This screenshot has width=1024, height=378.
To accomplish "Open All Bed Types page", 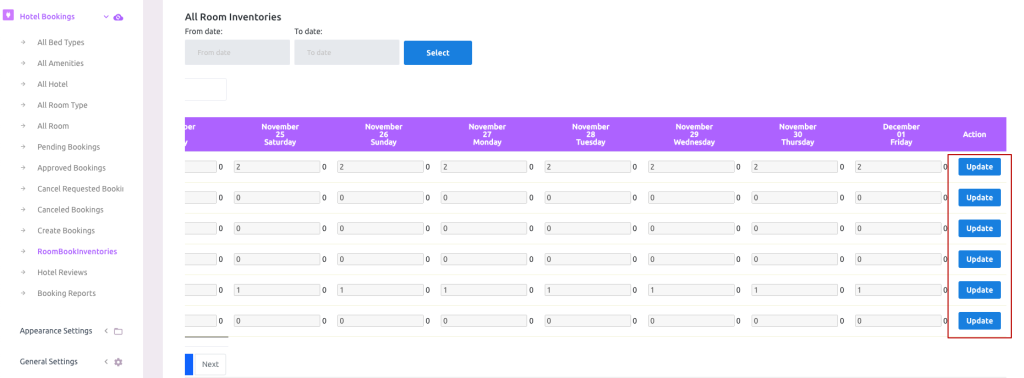I will (x=61, y=42).
